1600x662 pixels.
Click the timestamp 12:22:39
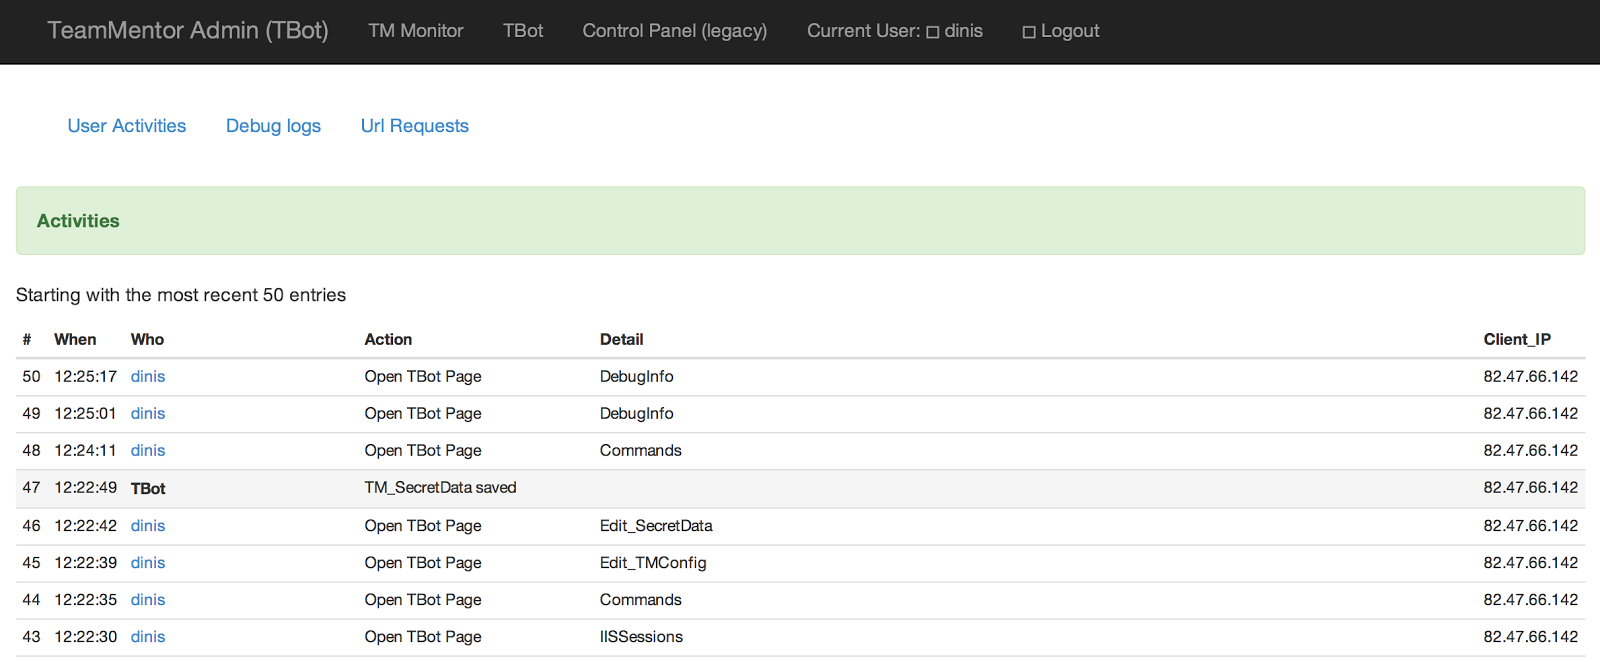[85, 563]
